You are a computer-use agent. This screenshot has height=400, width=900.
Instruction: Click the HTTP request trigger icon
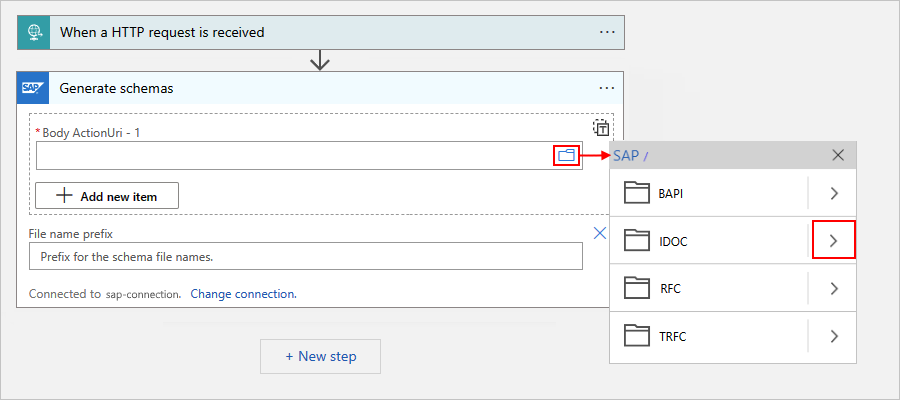point(34,32)
